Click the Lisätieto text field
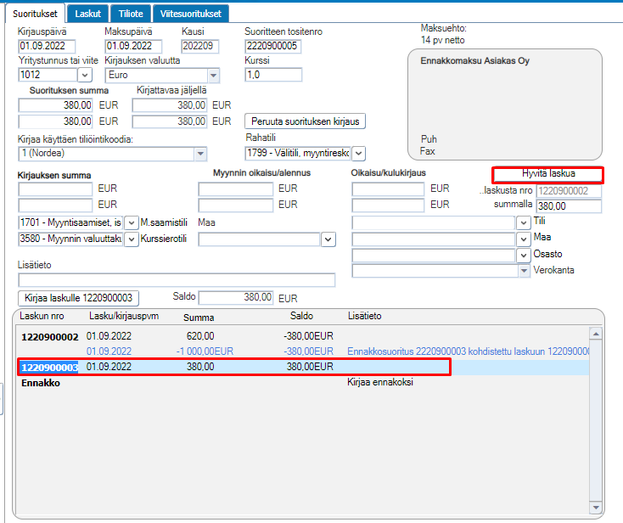 point(177,280)
